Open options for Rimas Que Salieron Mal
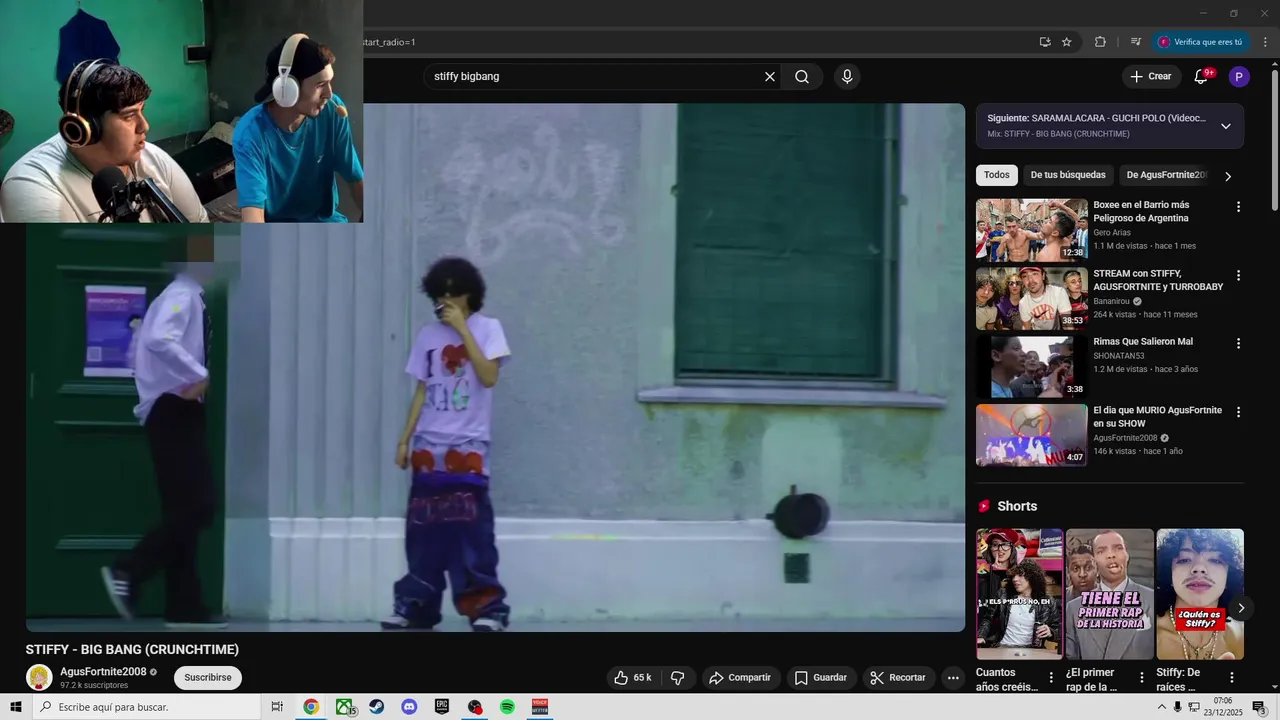Image resolution: width=1280 pixels, height=720 pixels. pyautogui.click(x=1238, y=343)
